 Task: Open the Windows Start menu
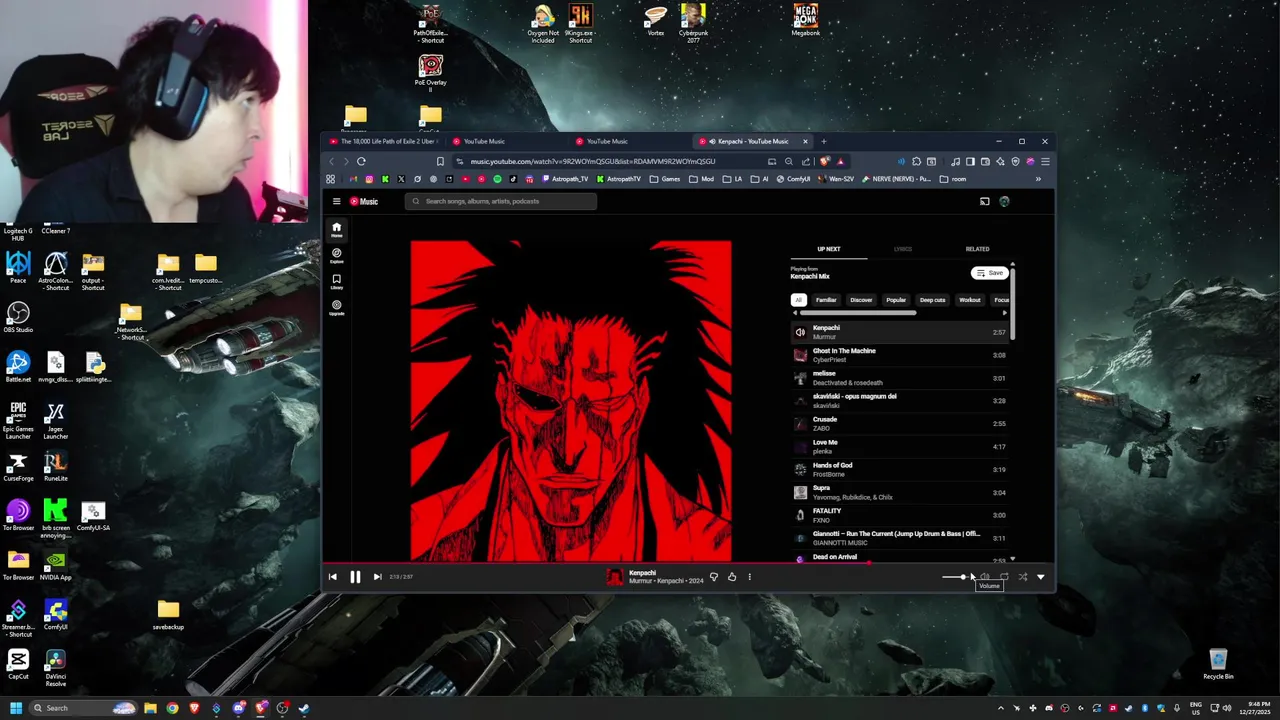(x=16, y=708)
